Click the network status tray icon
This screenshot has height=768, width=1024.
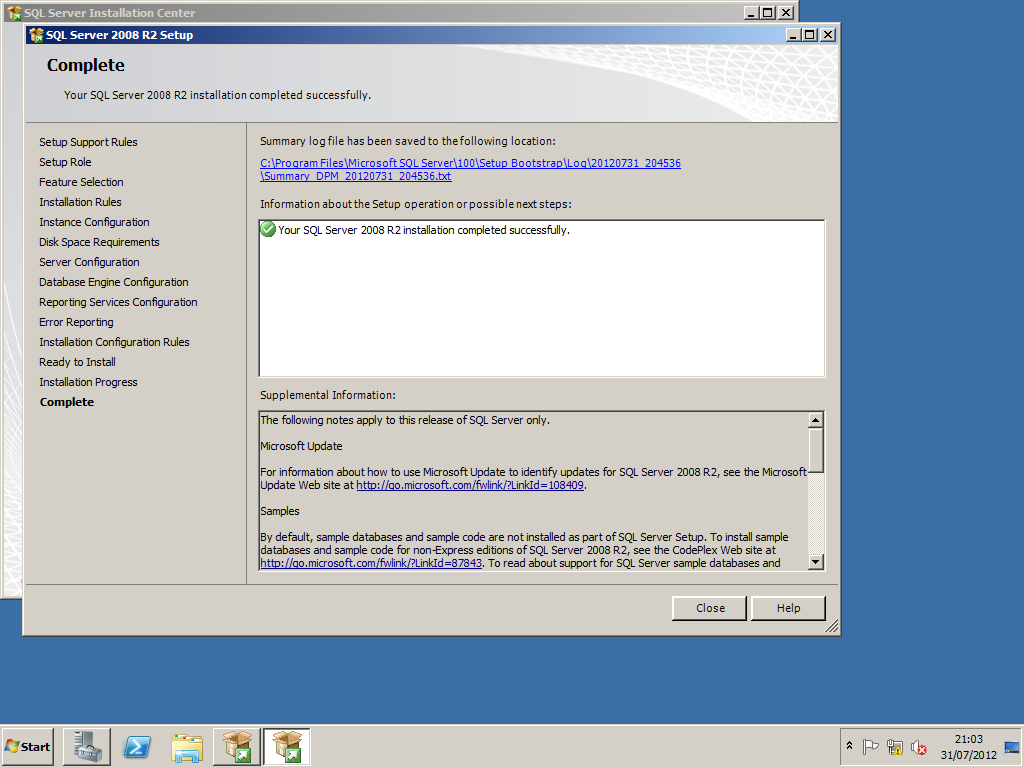pyautogui.click(x=895, y=746)
